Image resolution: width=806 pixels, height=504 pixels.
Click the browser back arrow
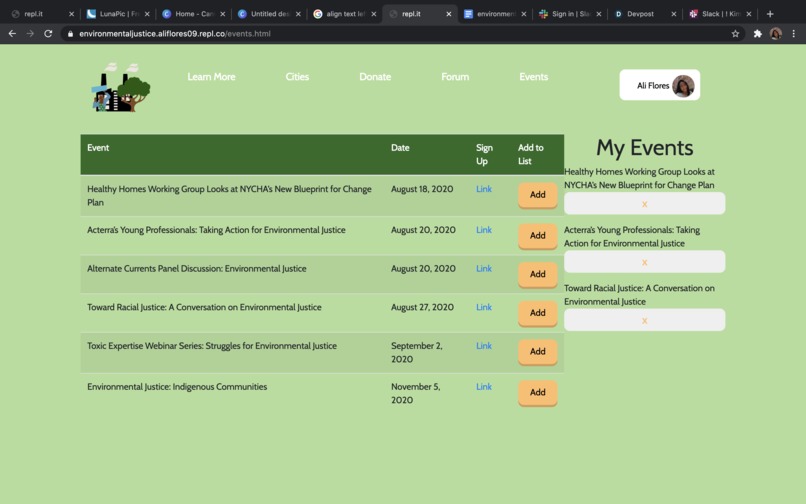tap(12, 33)
